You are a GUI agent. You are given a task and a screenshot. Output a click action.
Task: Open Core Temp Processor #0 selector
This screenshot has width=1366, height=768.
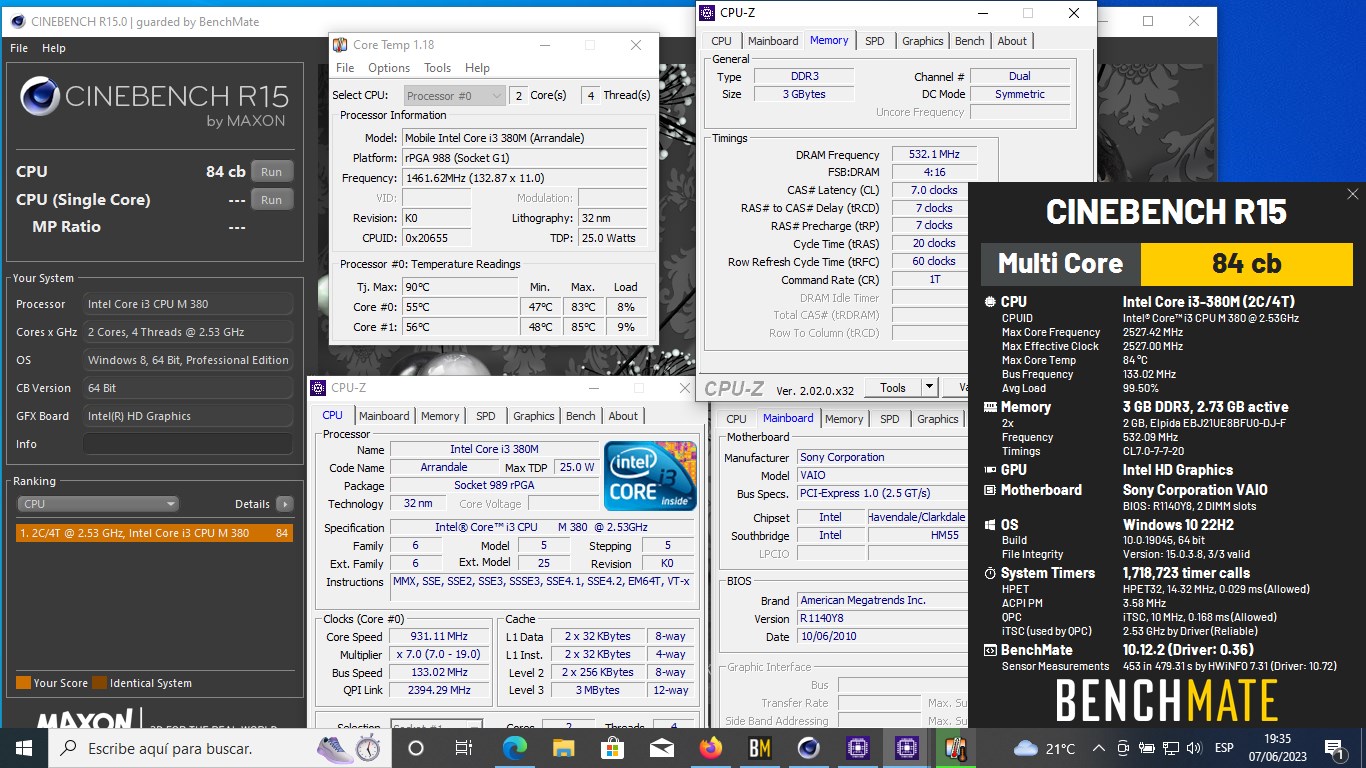pyautogui.click(x=455, y=95)
